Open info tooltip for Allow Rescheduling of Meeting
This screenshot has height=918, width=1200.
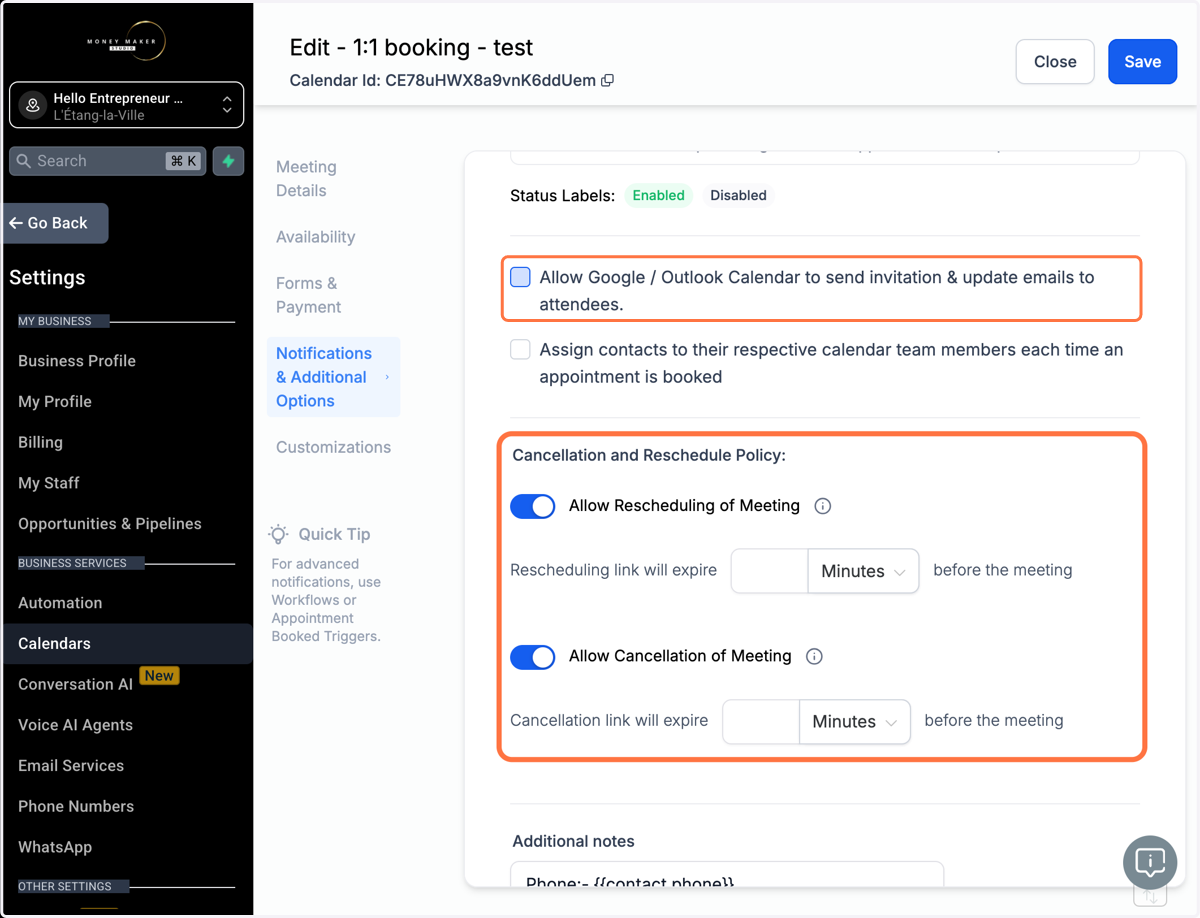click(x=823, y=506)
